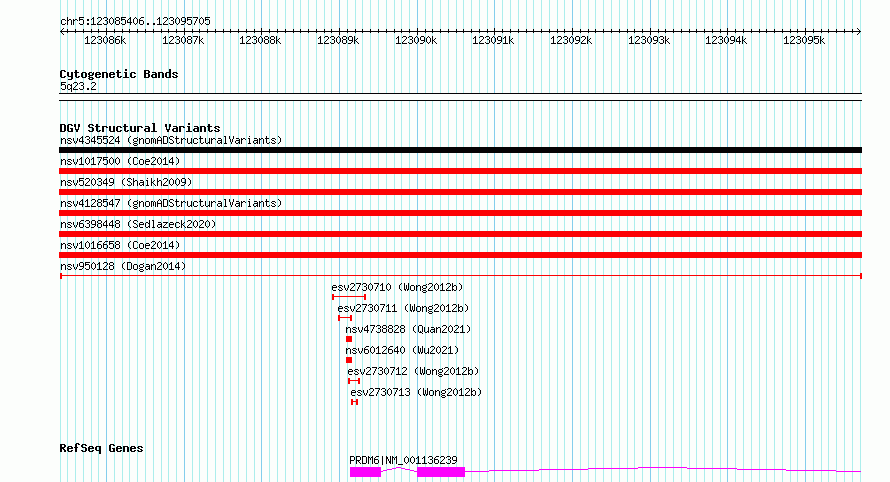The width and height of the screenshot is (890, 482).
Task: Click the 123088k ruler tick label
Action: pyautogui.click(x=260, y=40)
